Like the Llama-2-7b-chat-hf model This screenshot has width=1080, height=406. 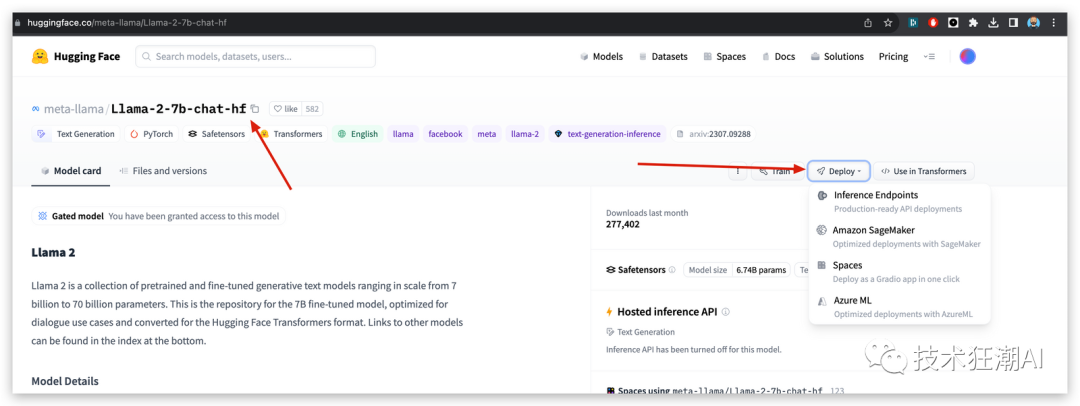[x=286, y=109]
